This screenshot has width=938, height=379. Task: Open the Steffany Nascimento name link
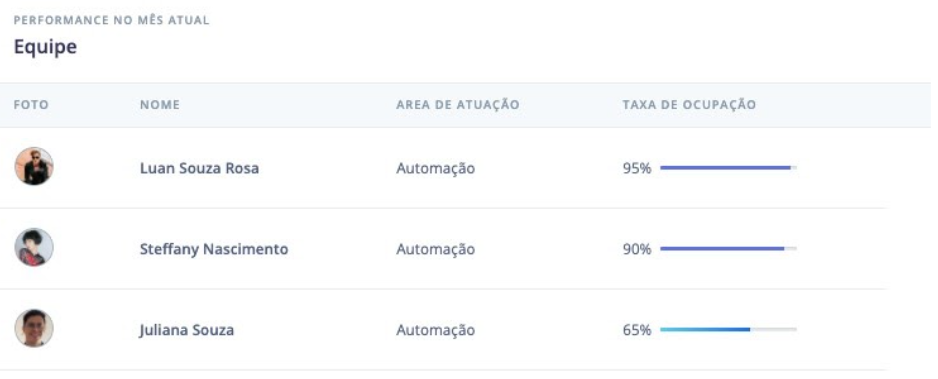(214, 249)
